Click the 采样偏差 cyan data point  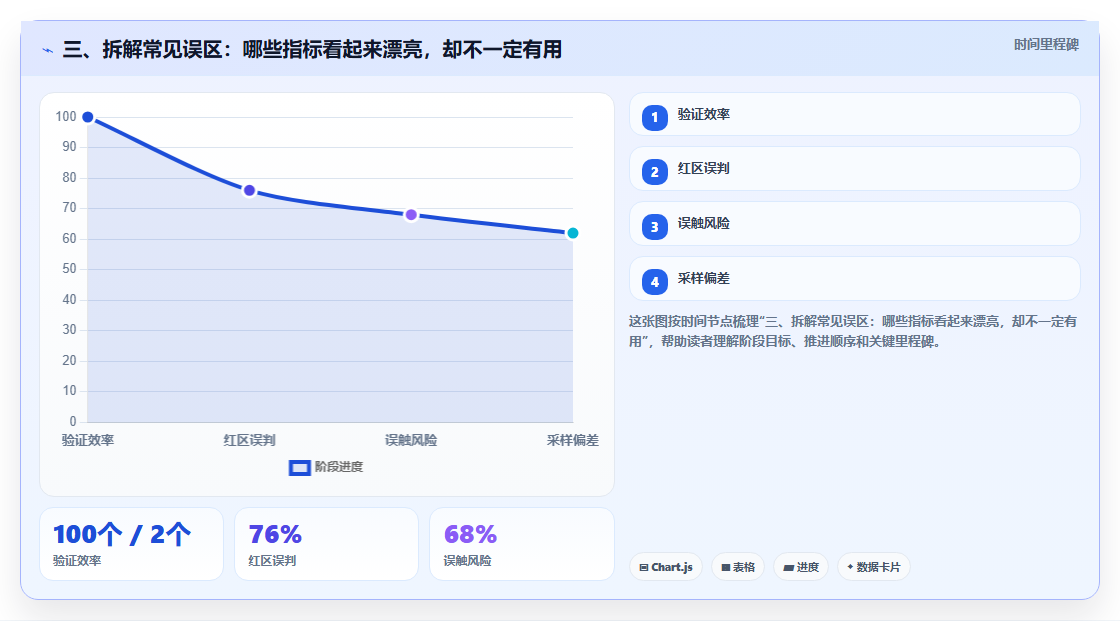[572, 233]
